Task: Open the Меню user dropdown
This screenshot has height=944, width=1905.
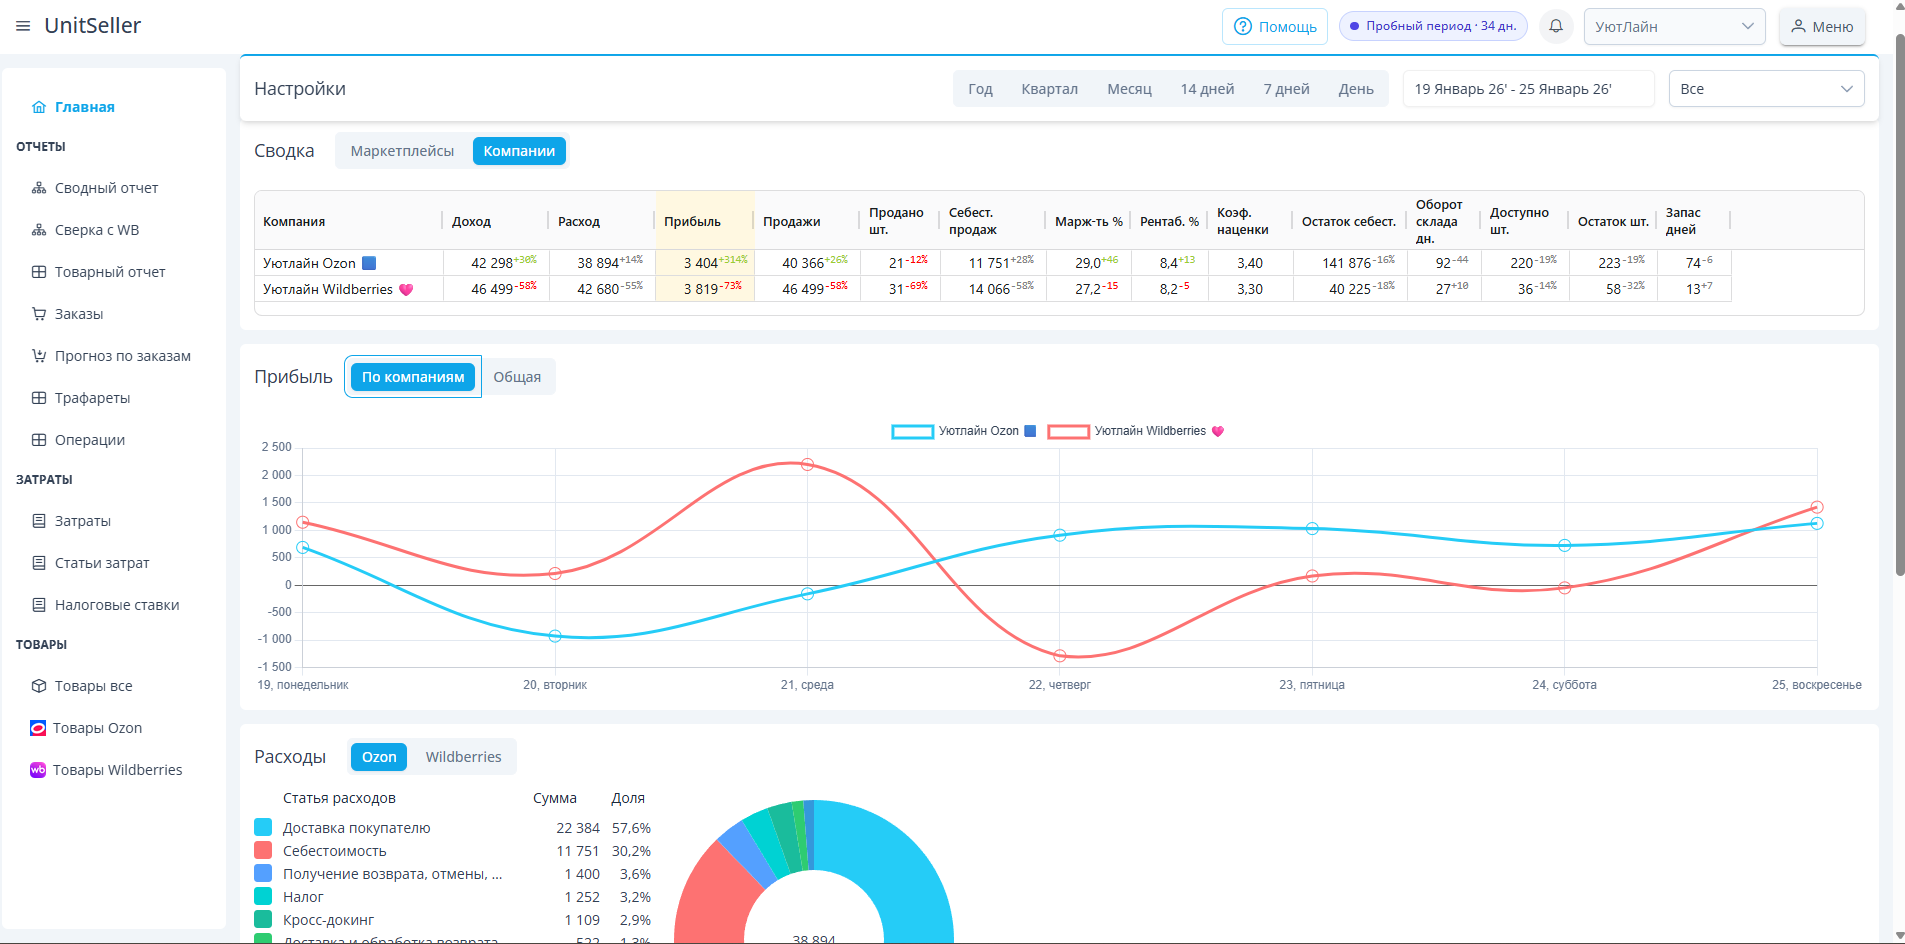Action: coord(1822,26)
